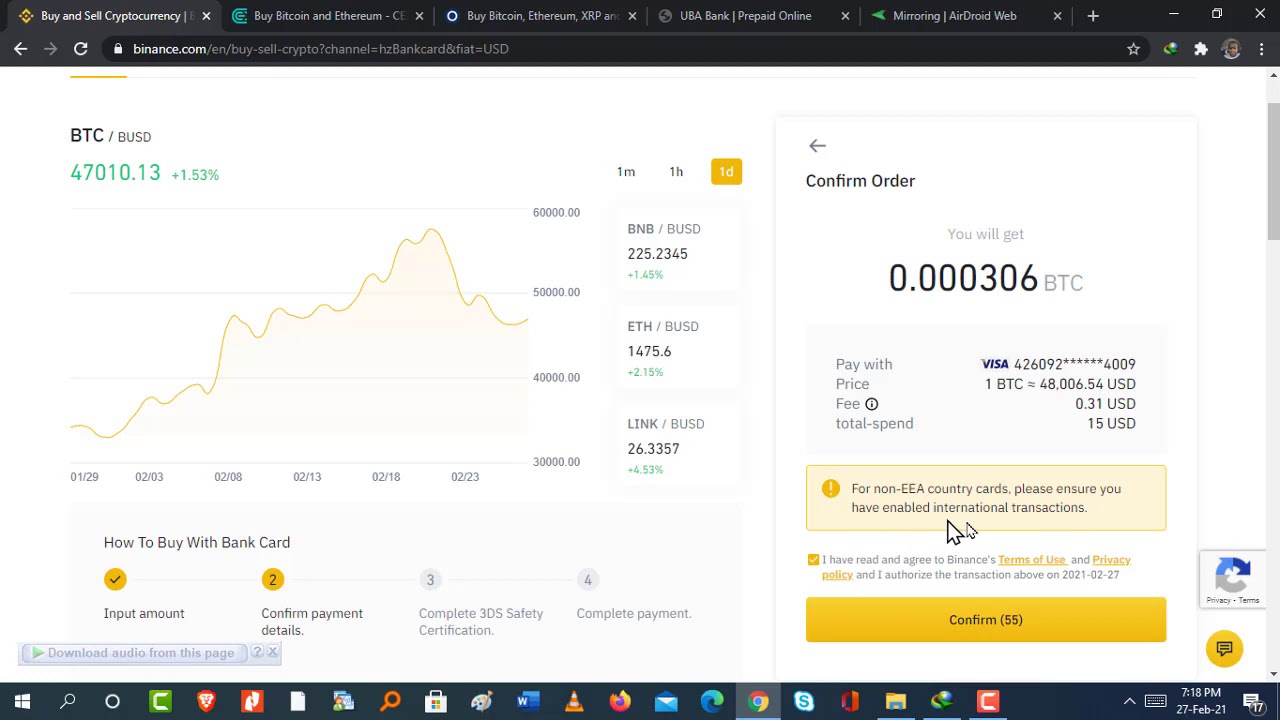Click the site lock icon in address bar
The height and width of the screenshot is (720, 1280).
click(x=118, y=48)
